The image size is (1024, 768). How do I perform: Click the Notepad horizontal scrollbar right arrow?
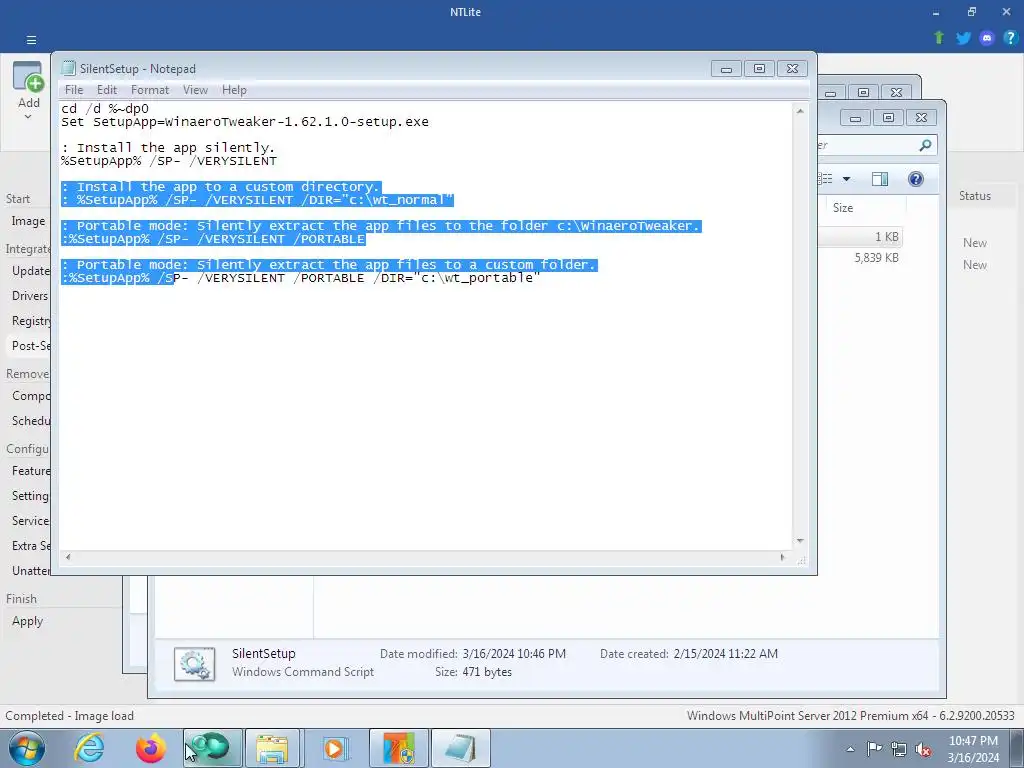tap(782, 558)
